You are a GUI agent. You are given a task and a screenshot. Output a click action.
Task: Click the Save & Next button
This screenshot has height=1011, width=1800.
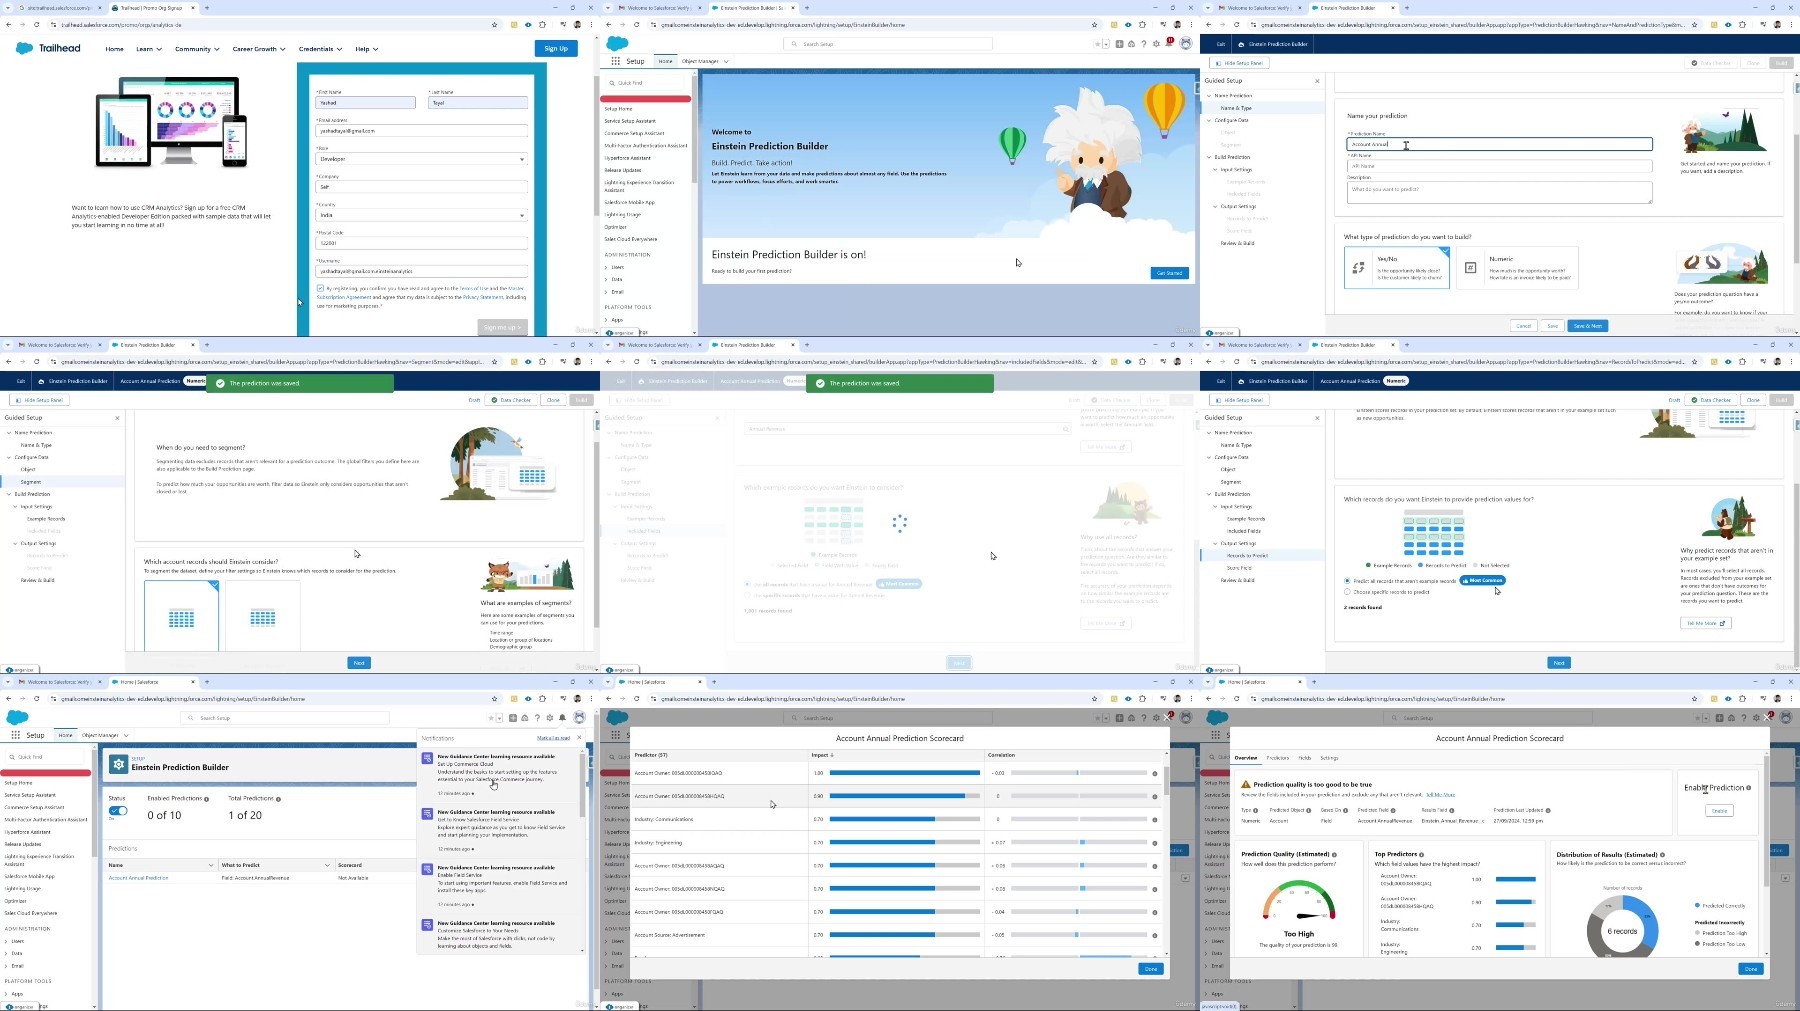1587,326
